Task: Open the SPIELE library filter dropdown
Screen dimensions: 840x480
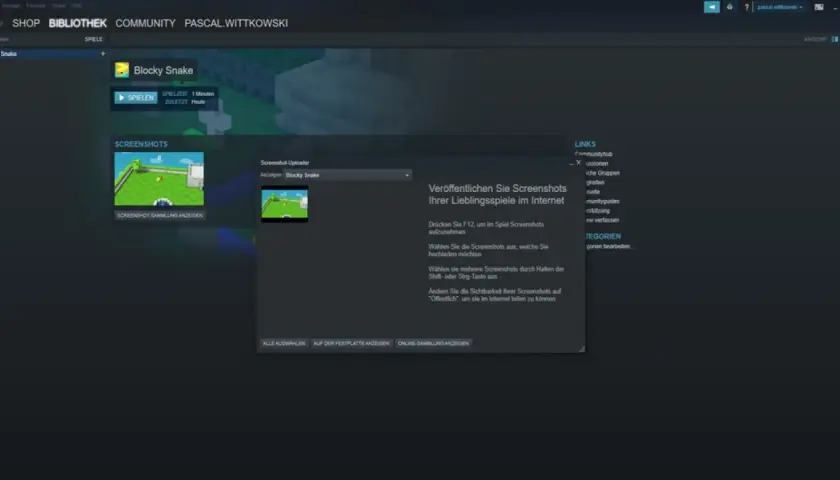Action: coord(93,39)
